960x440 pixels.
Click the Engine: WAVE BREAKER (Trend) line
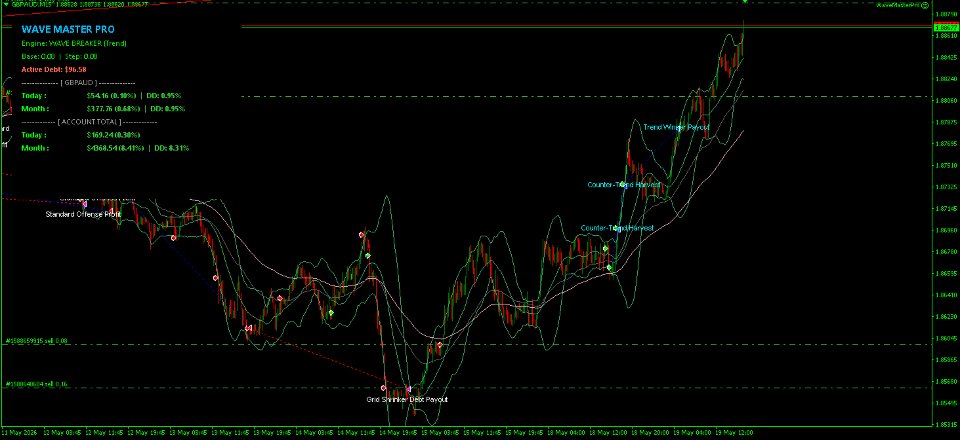[x=73, y=43]
